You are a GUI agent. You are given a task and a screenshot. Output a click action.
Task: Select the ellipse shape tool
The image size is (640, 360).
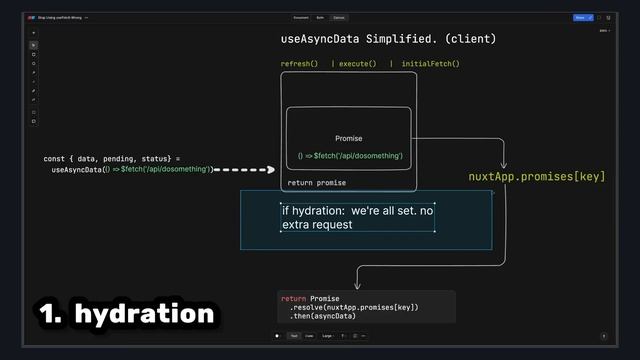pyautogui.click(x=33, y=64)
